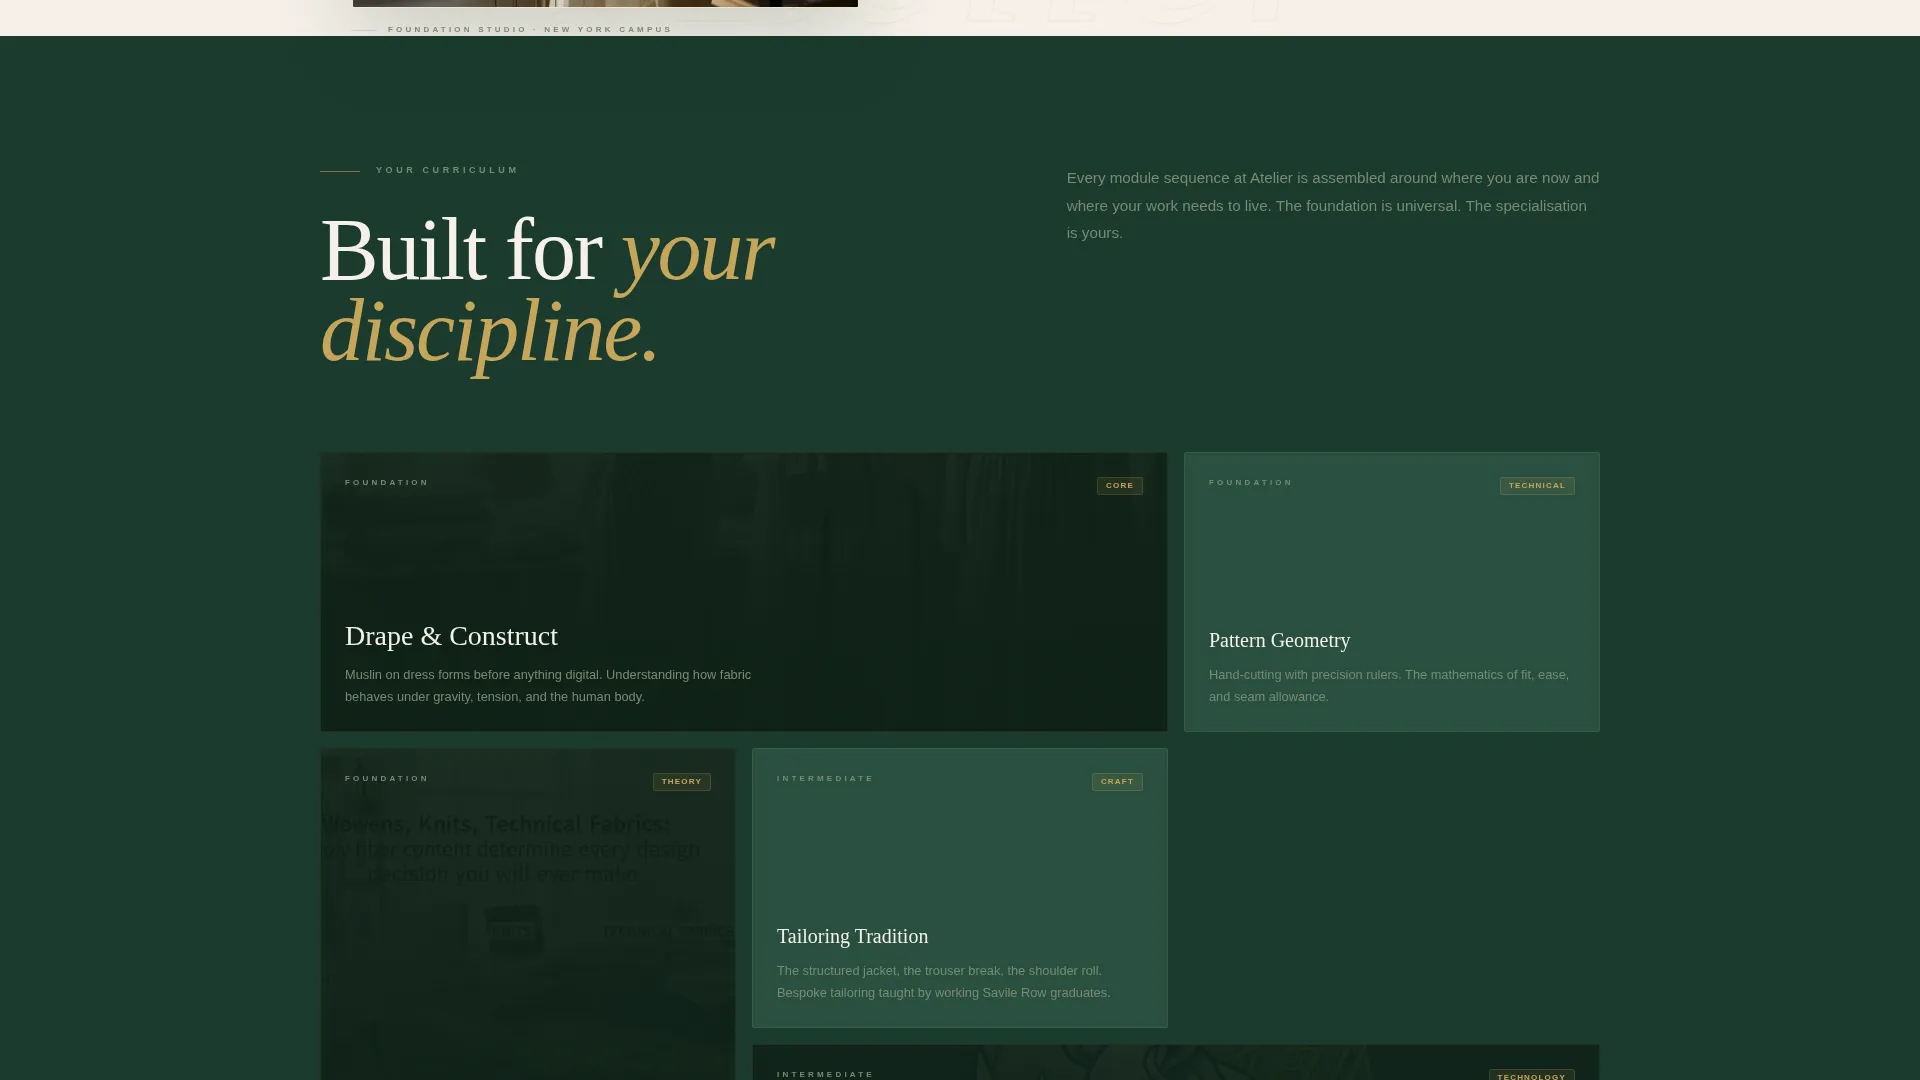Select the CRAFT tag badge
Screen dimensions: 1920x1080
coord(1116,782)
